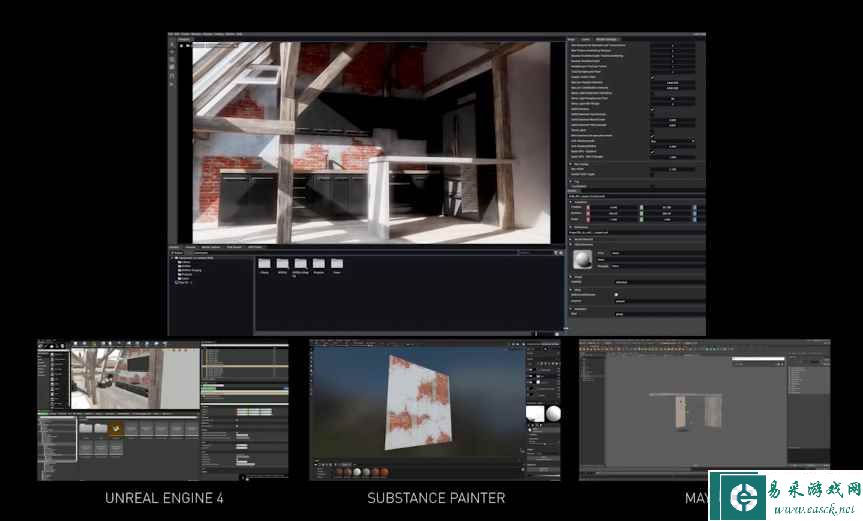Viewport: 863px width, 521px height.
Task: Pick the white material ball in Substance Painter shelf
Action: click(x=357, y=472)
